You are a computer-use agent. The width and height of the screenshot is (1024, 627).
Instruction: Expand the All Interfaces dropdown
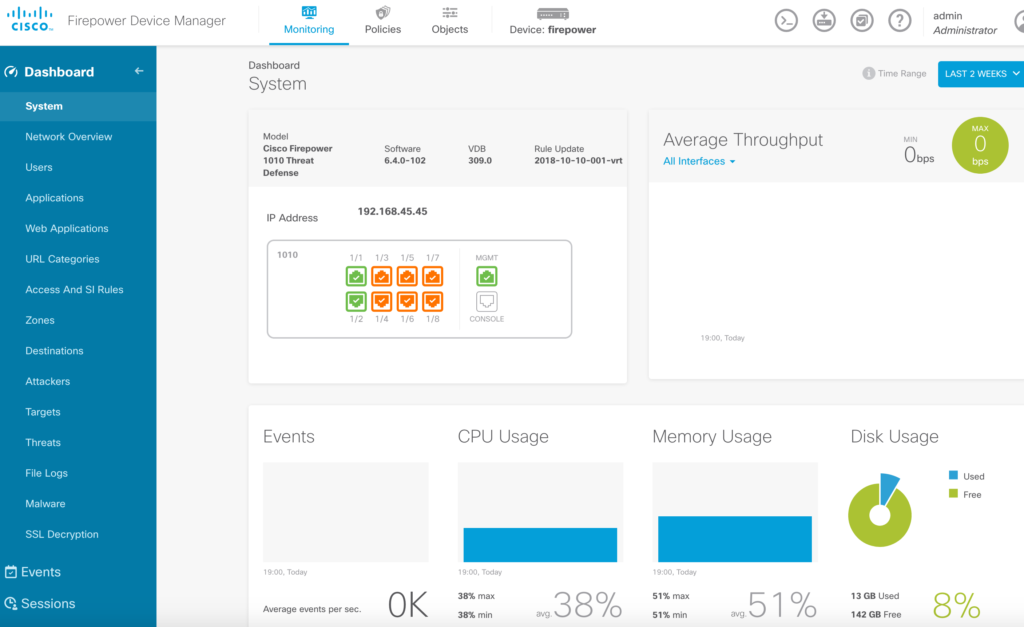tap(699, 161)
